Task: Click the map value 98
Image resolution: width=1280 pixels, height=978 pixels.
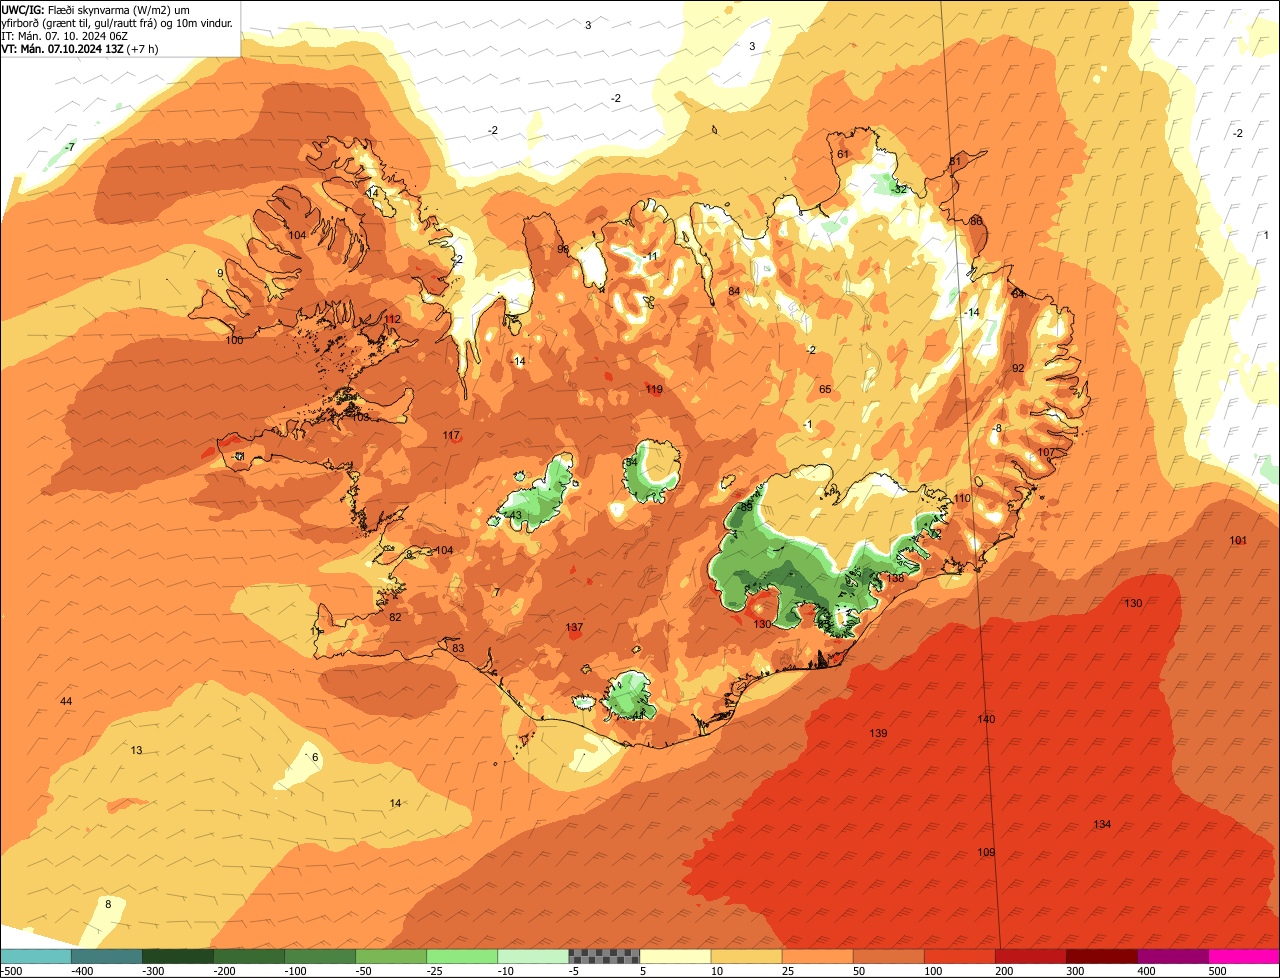Action: pyautogui.click(x=563, y=249)
